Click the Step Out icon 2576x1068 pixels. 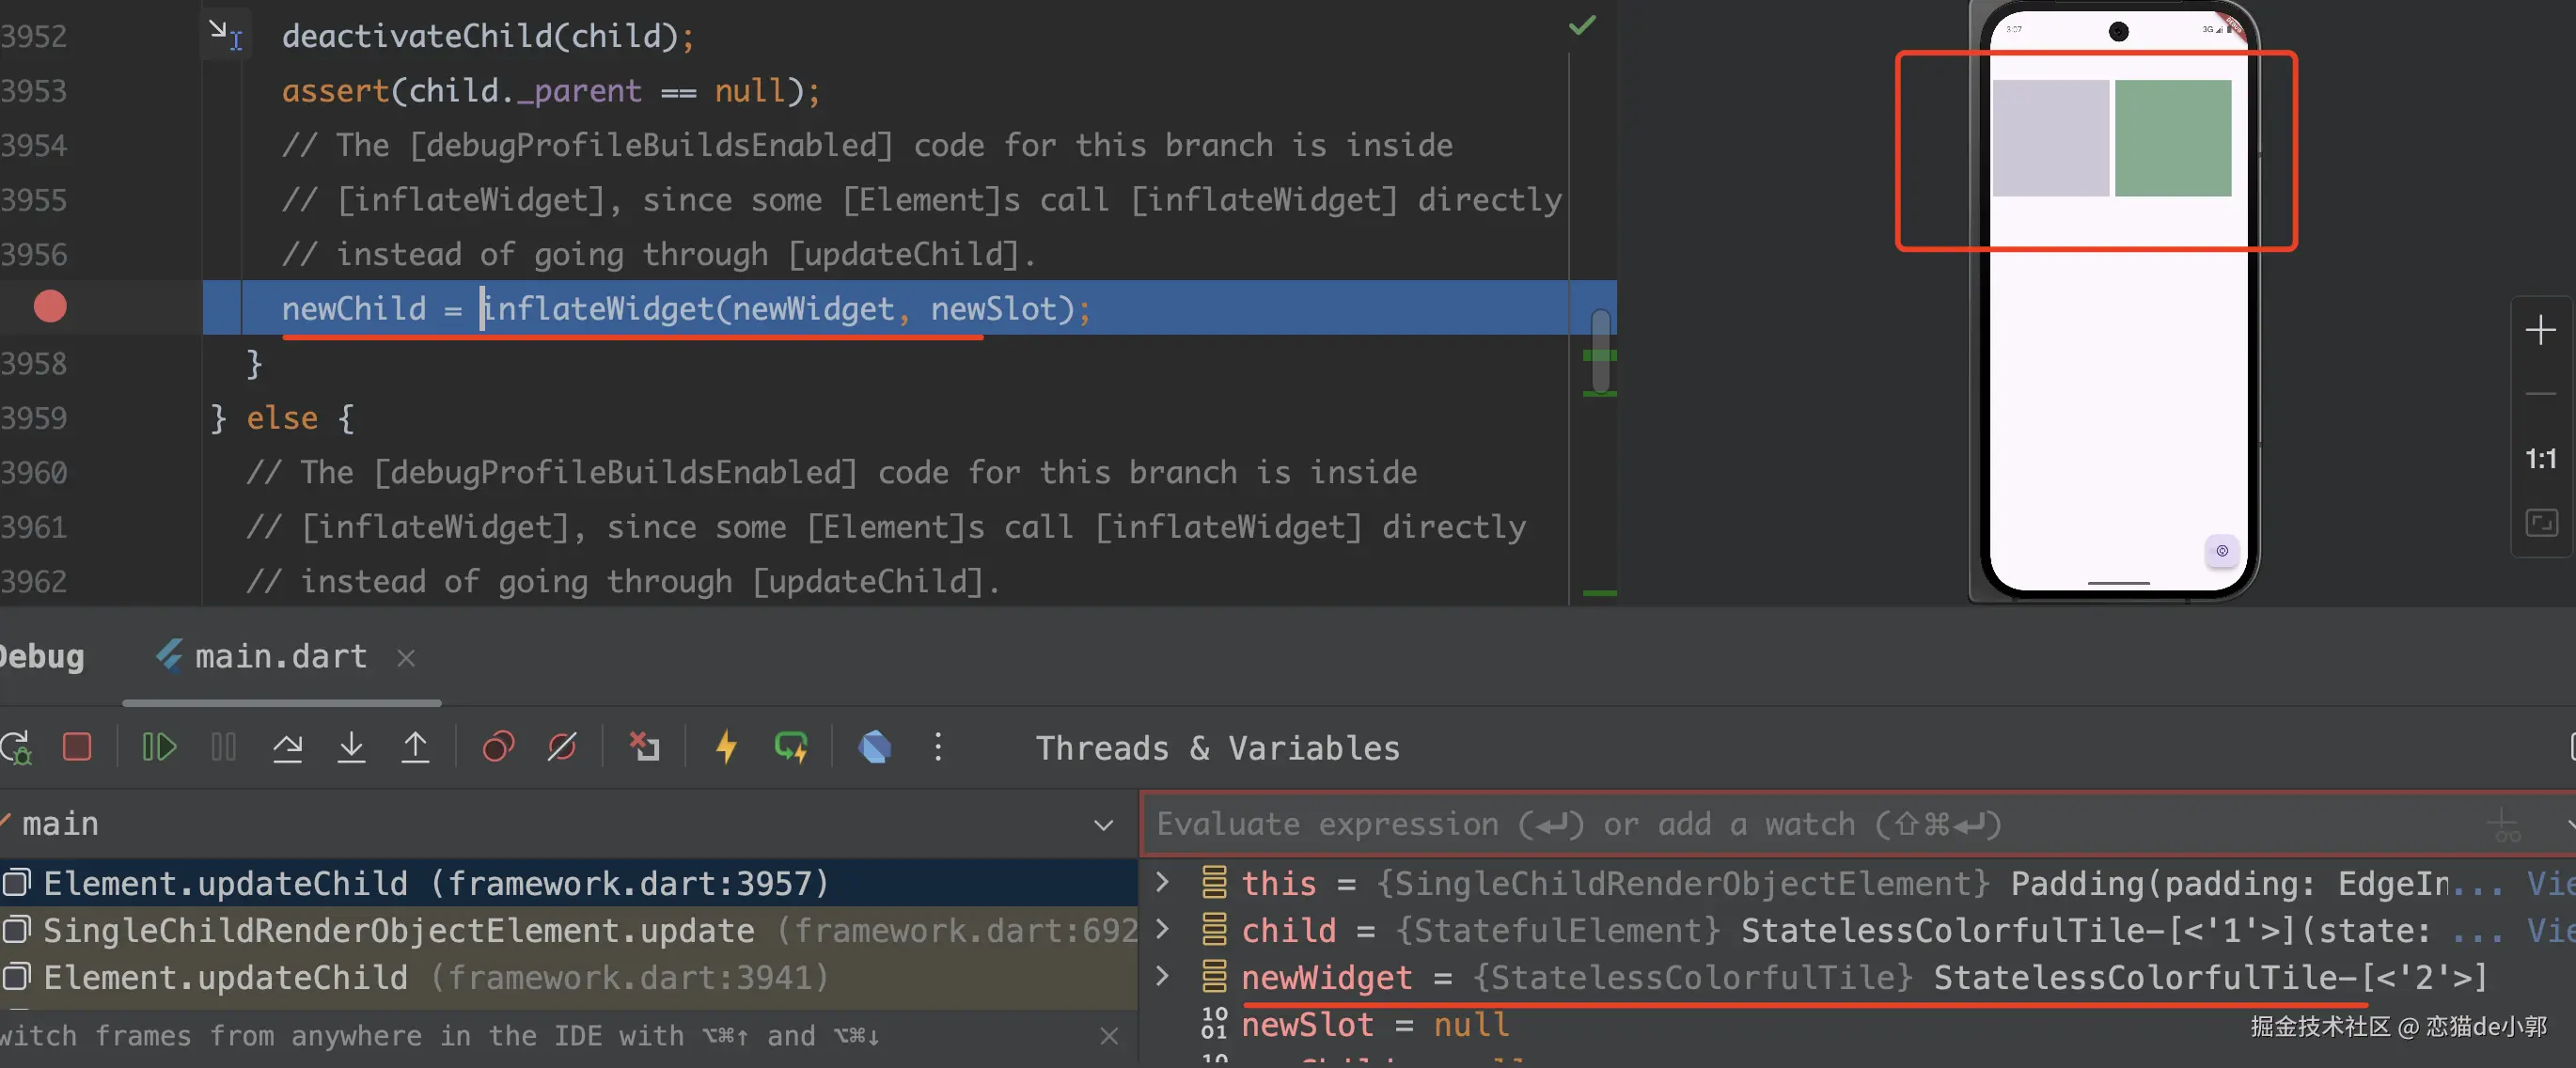pyautogui.click(x=415, y=747)
